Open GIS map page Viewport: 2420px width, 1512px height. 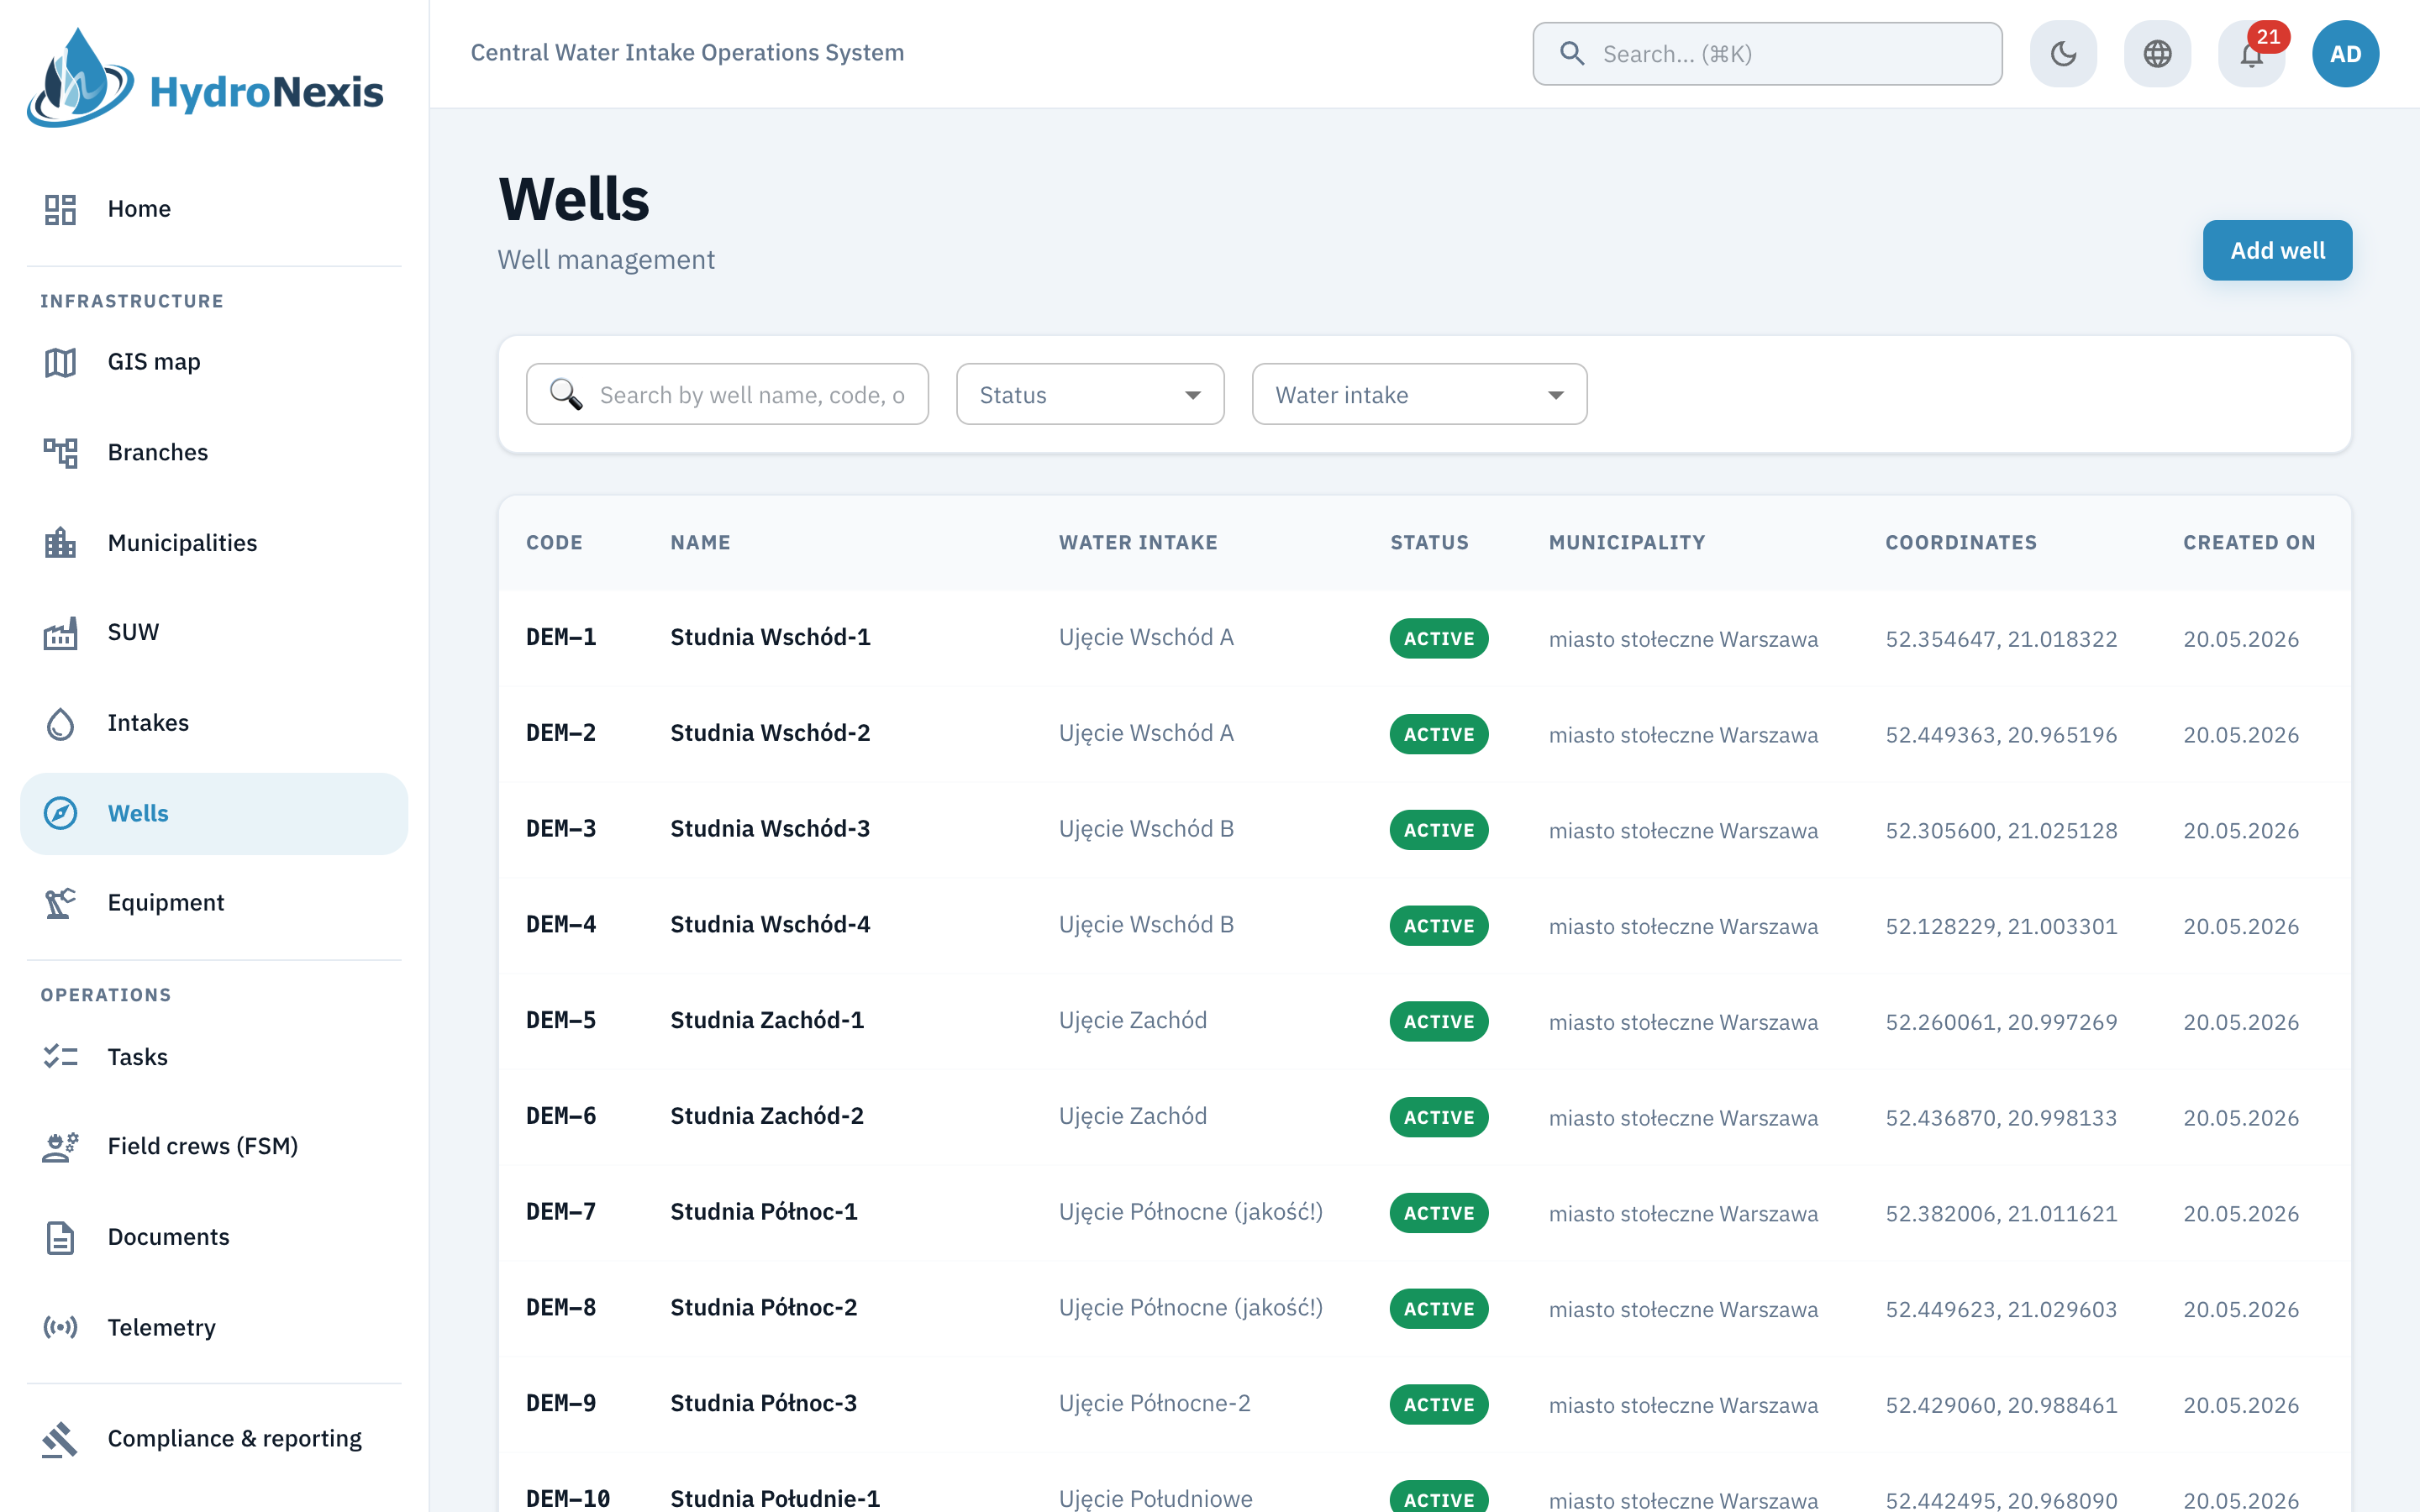(x=214, y=362)
